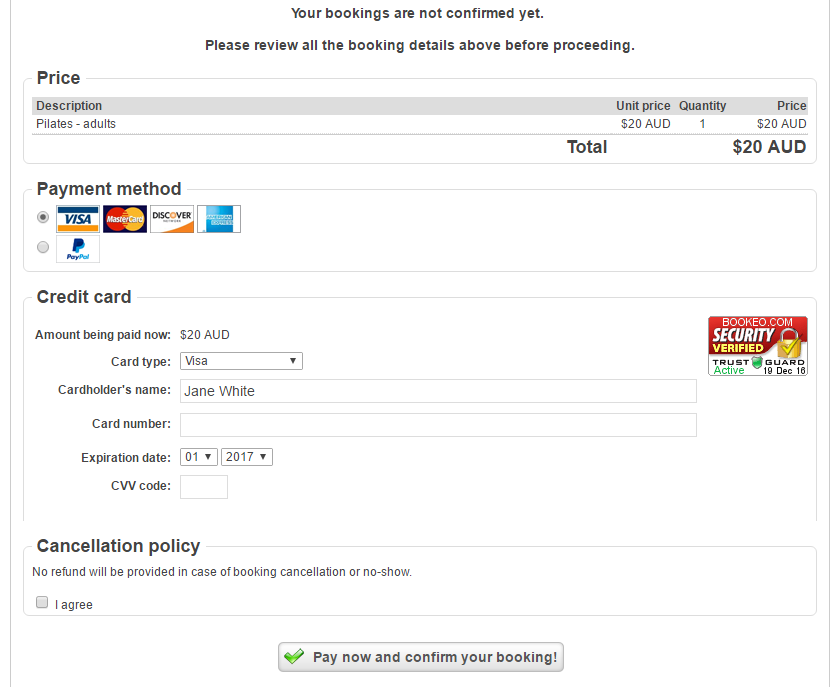The width and height of the screenshot is (837, 687).
Task: Click into the Card number field
Action: [438, 425]
